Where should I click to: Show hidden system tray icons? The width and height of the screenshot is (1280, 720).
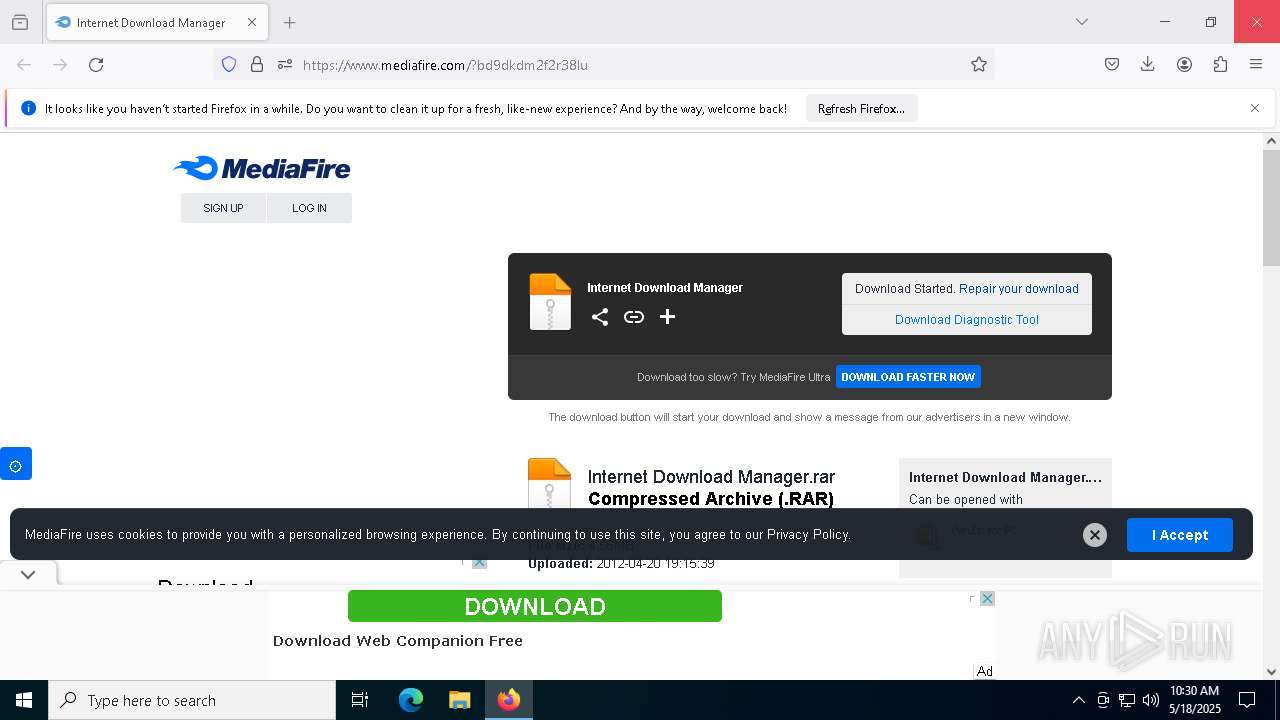point(1078,700)
